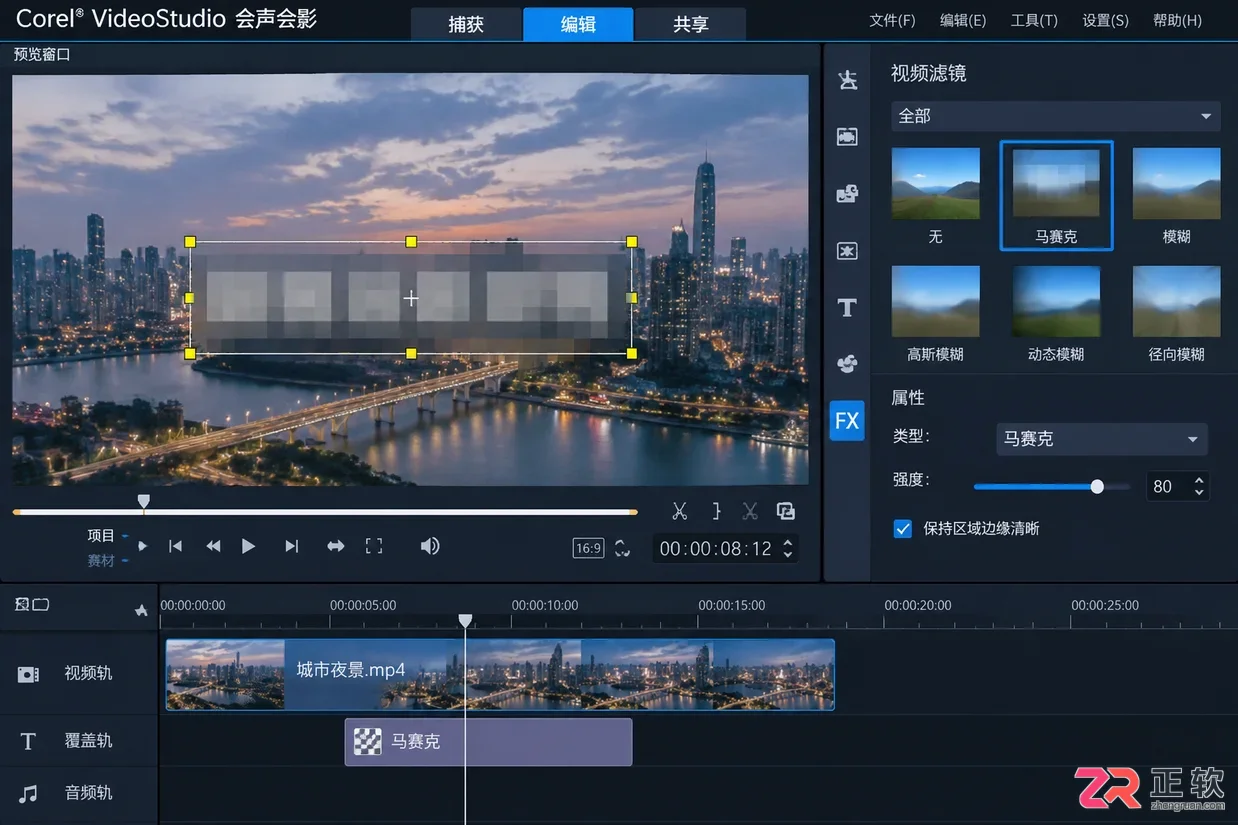
Task: Switch preview mode to 项目
Action: (x=101, y=535)
